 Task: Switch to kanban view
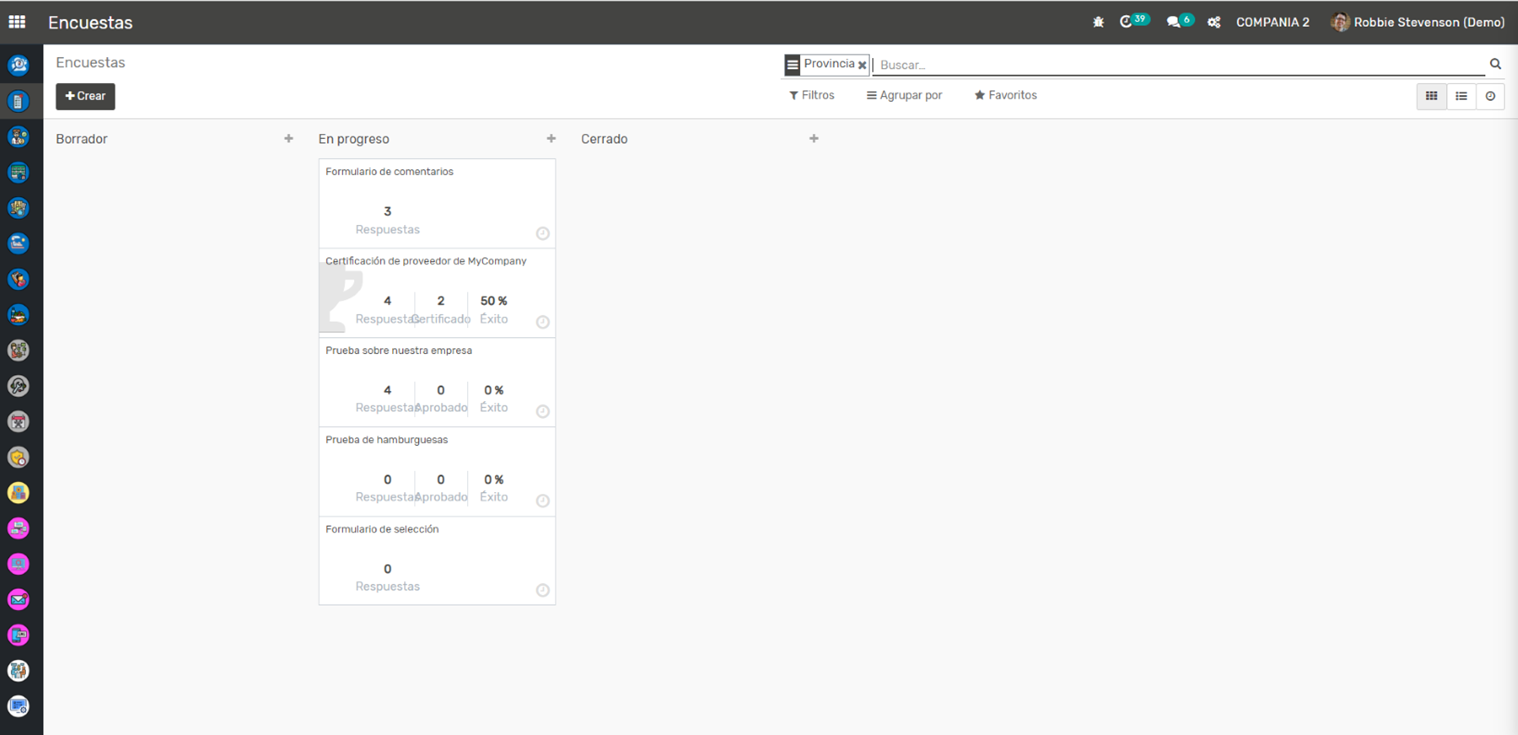click(1431, 96)
